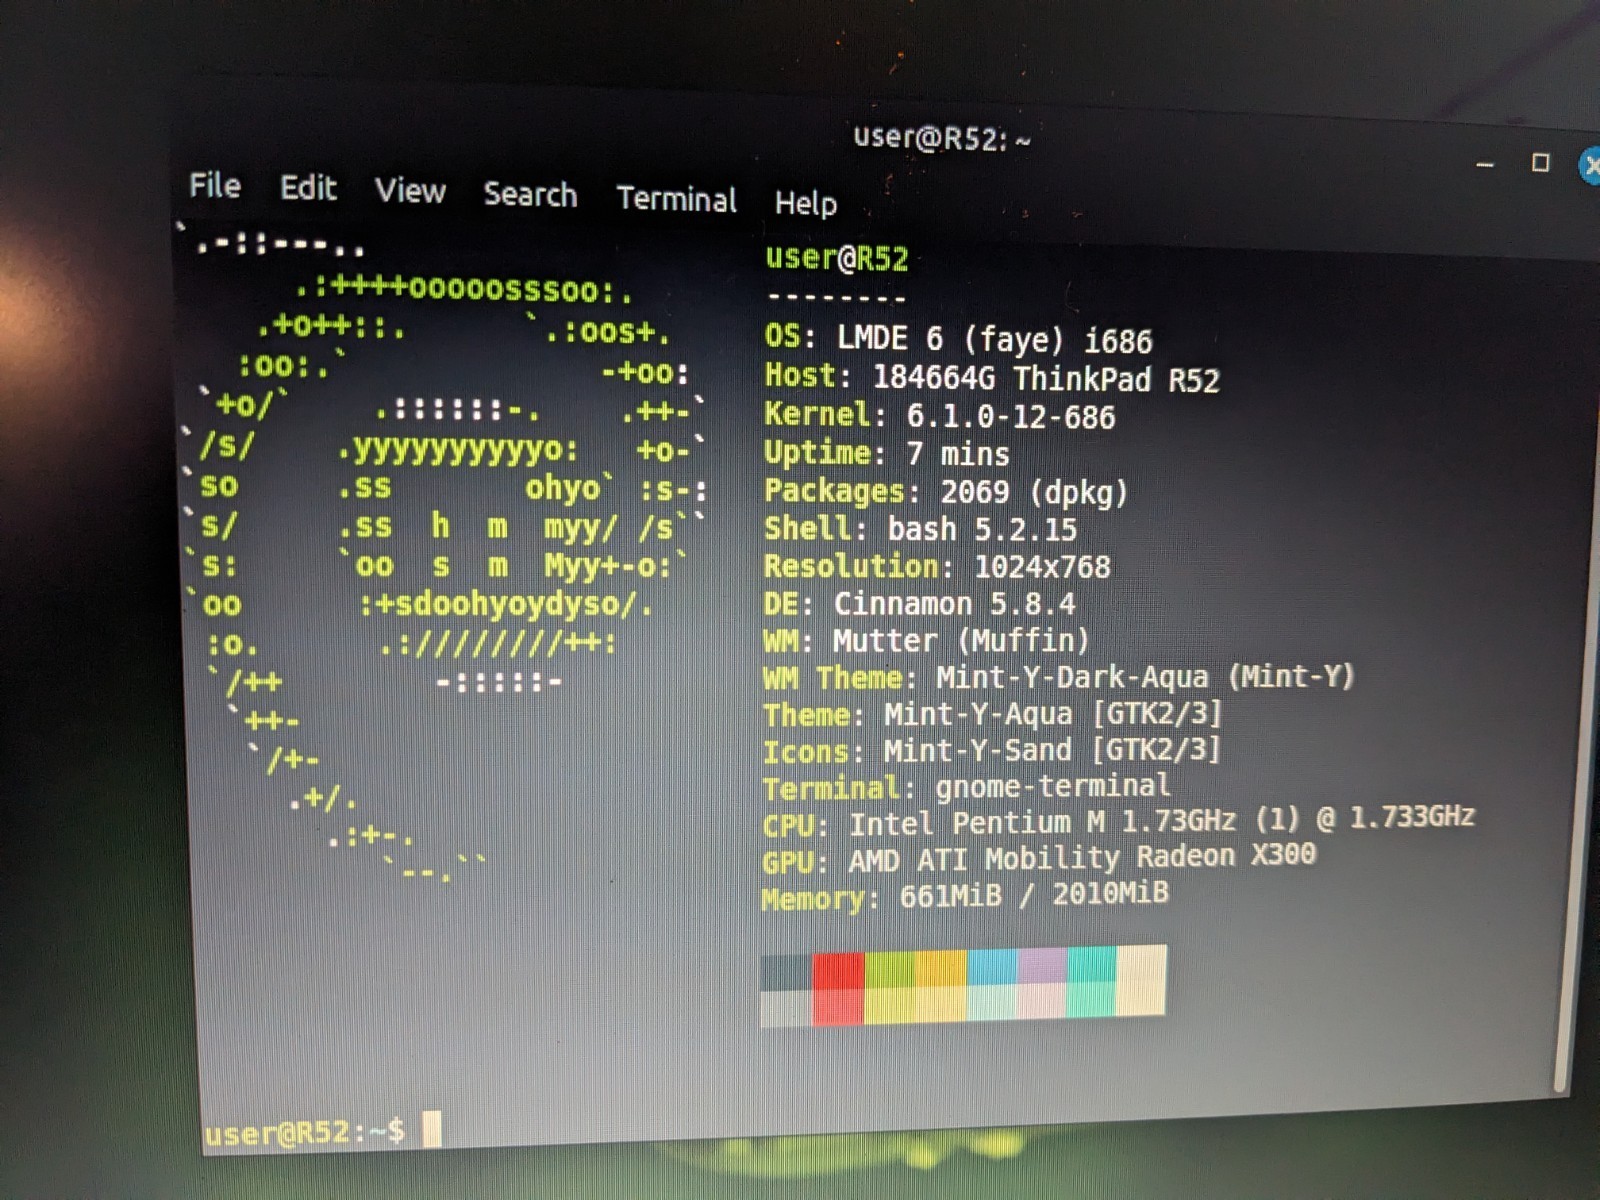Open the View menu
The width and height of the screenshot is (1600, 1200).
click(x=410, y=190)
